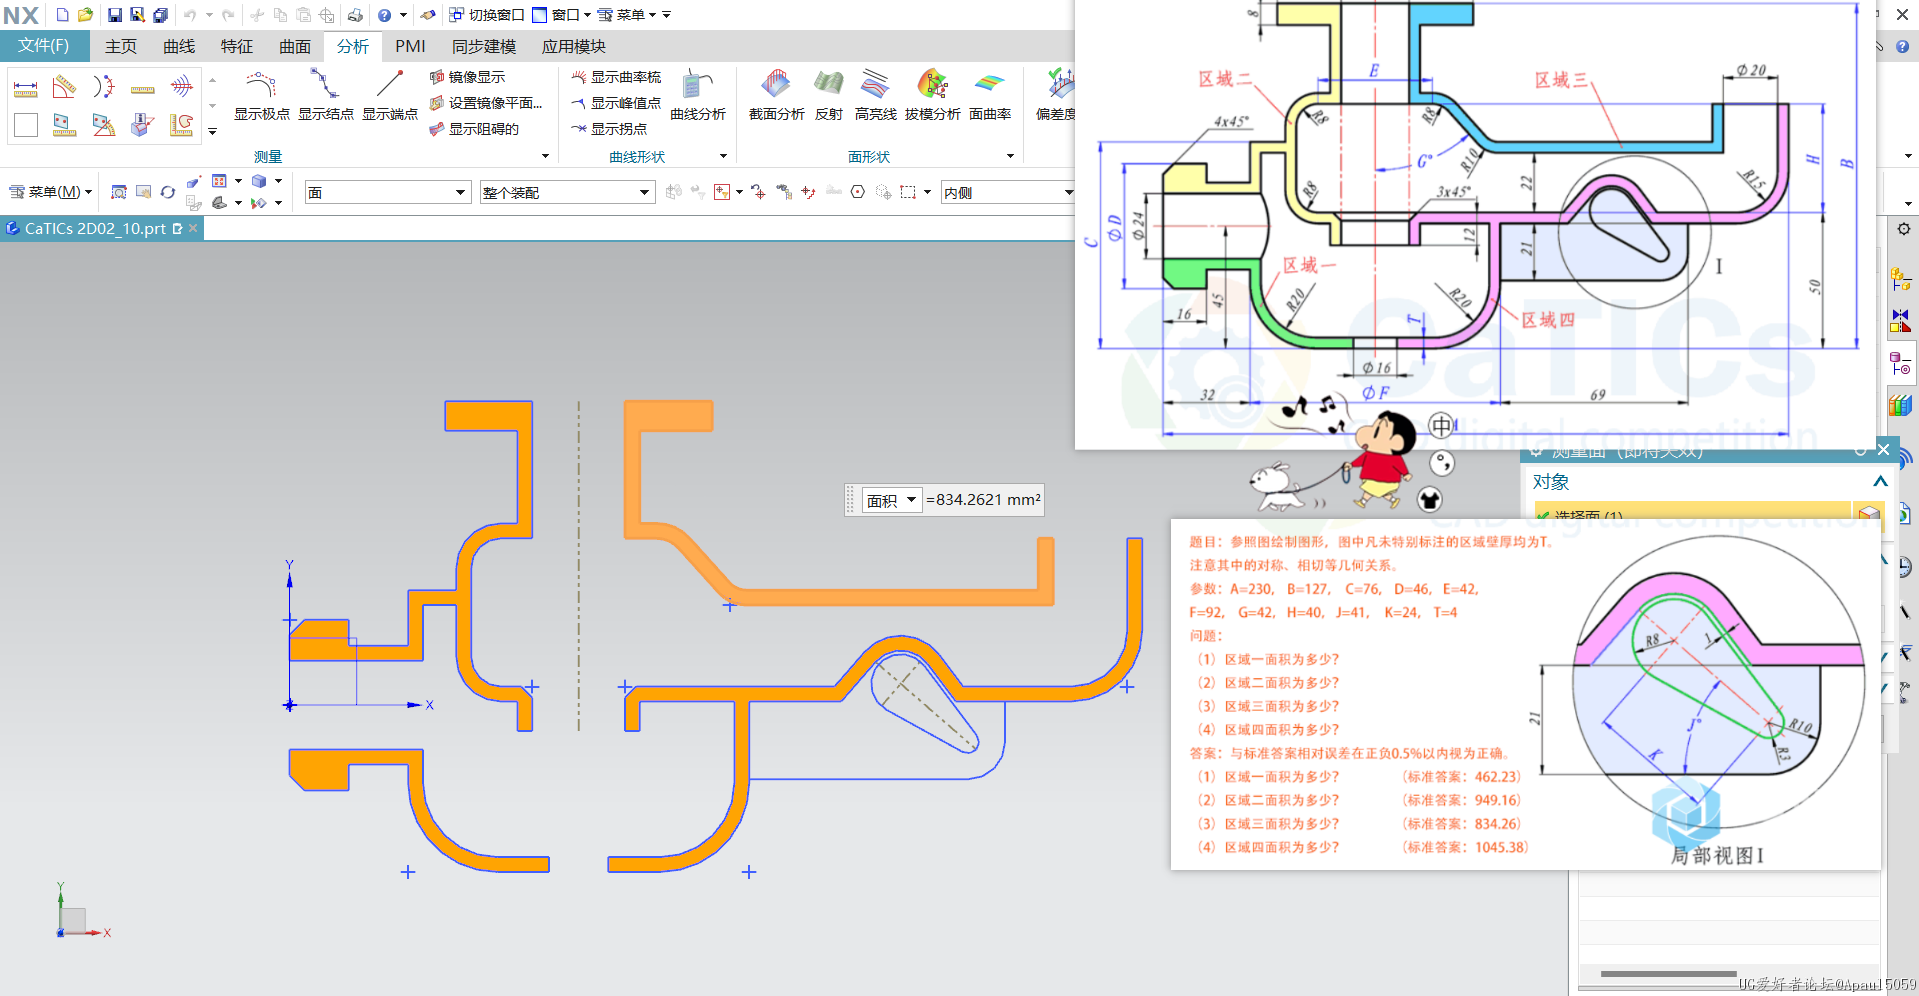Open Section Analysis (截面分析) tool

click(x=777, y=97)
